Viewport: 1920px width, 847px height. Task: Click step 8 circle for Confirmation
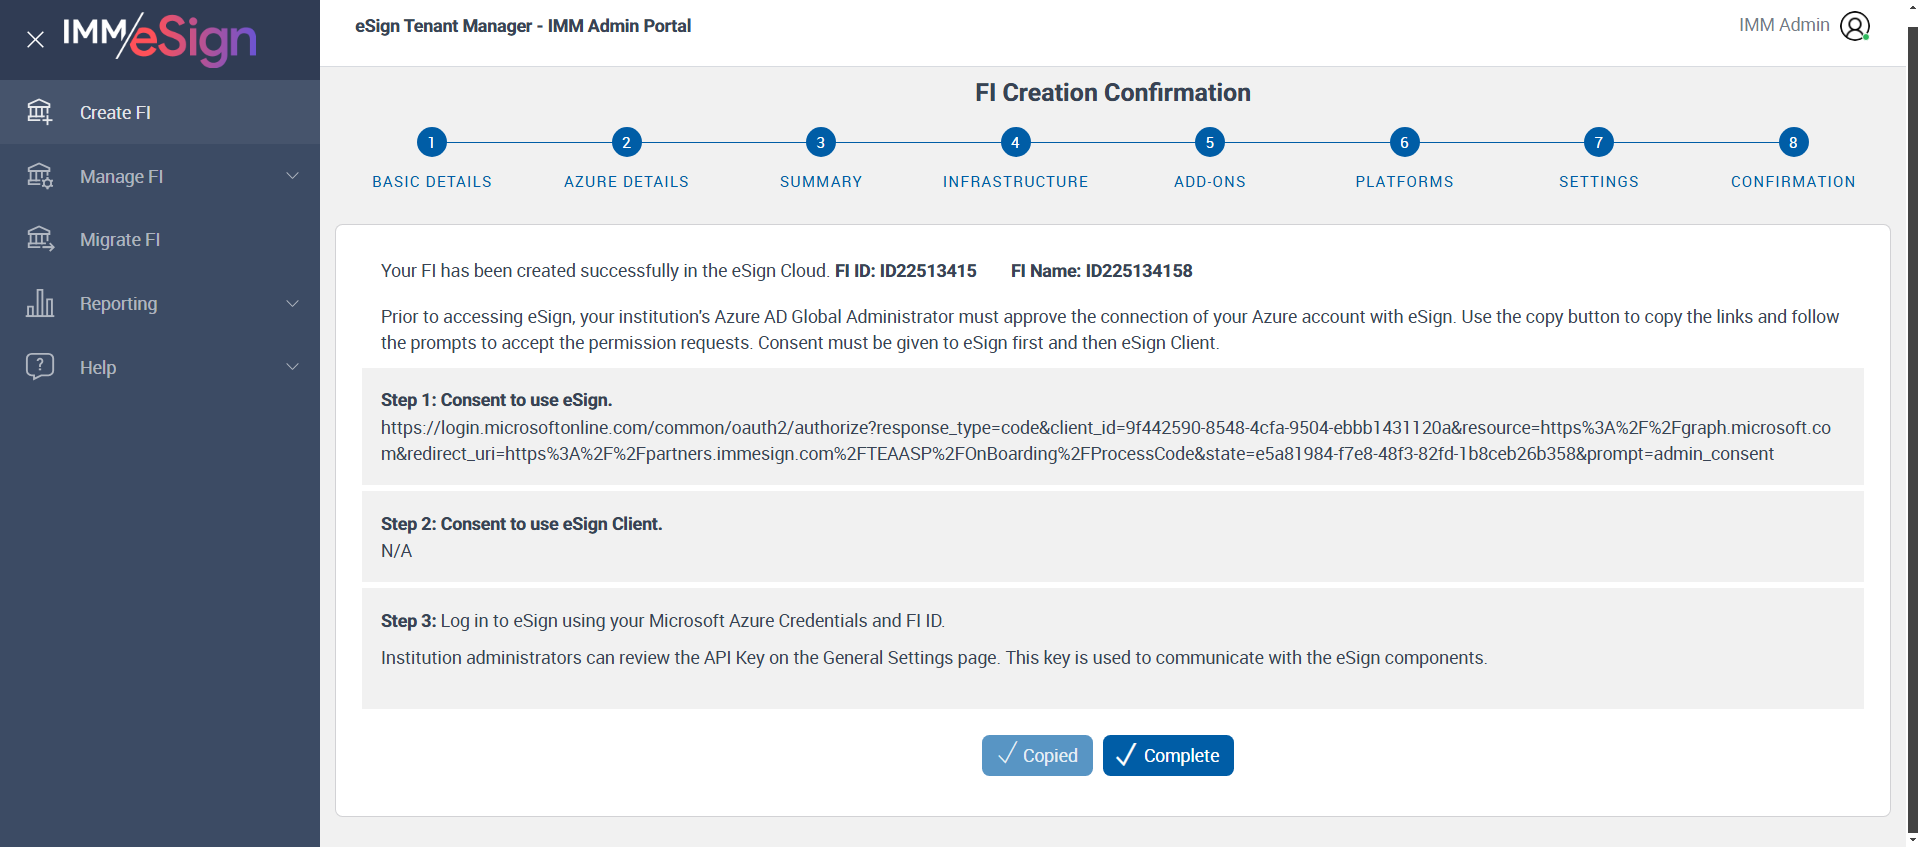(1793, 142)
